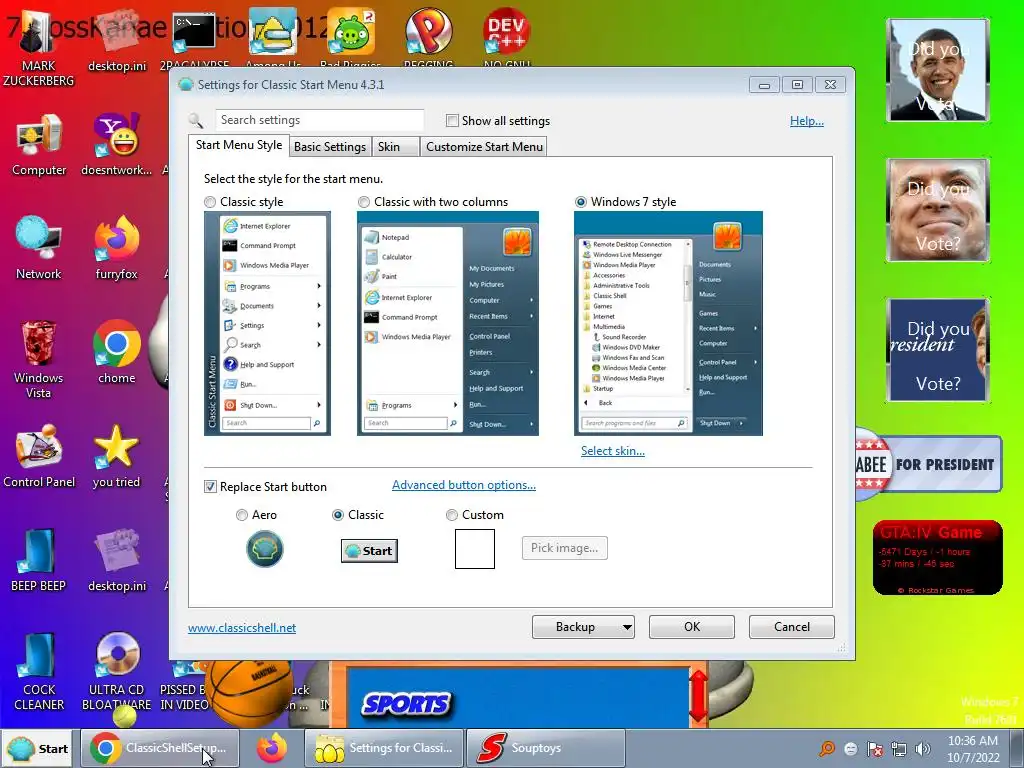This screenshot has width=1024, height=768.
Task: Select the Network desktop icon
Action: tap(39, 248)
